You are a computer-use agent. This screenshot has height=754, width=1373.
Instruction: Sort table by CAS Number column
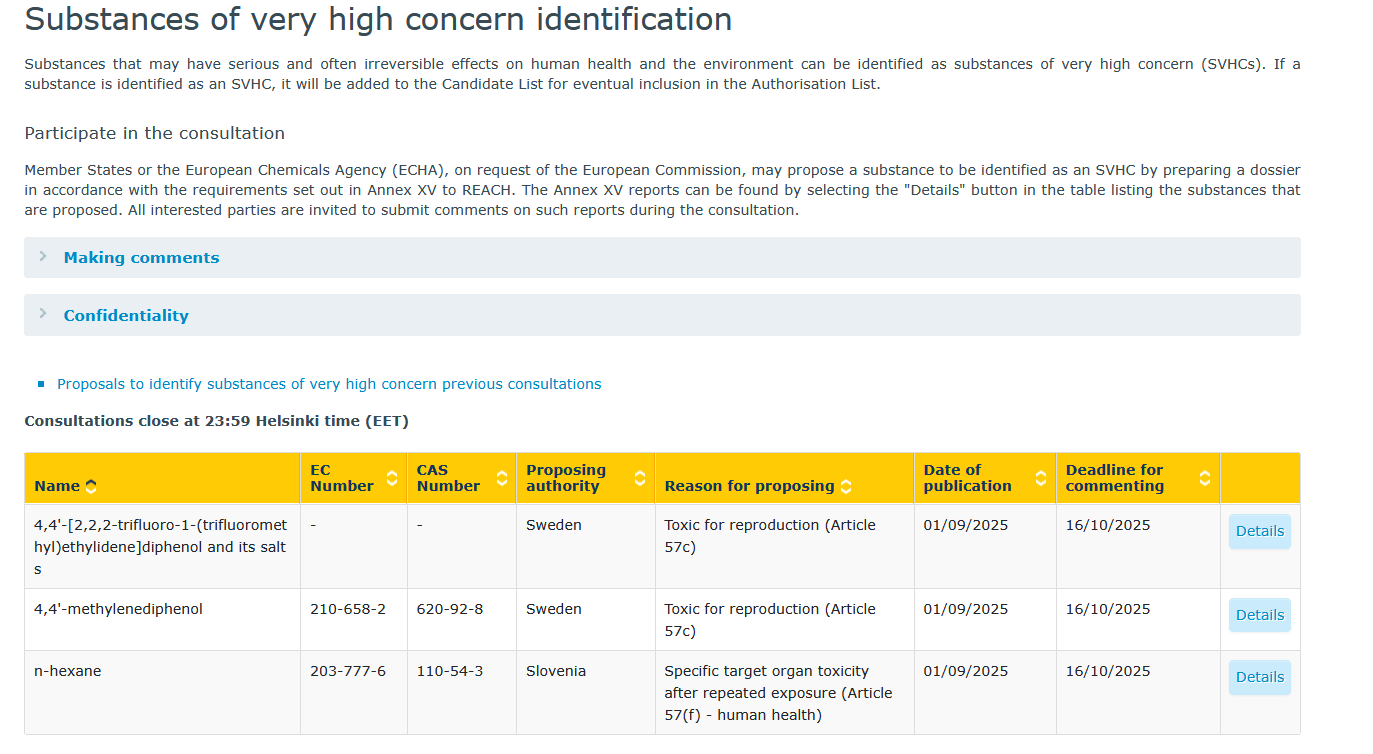coord(502,478)
